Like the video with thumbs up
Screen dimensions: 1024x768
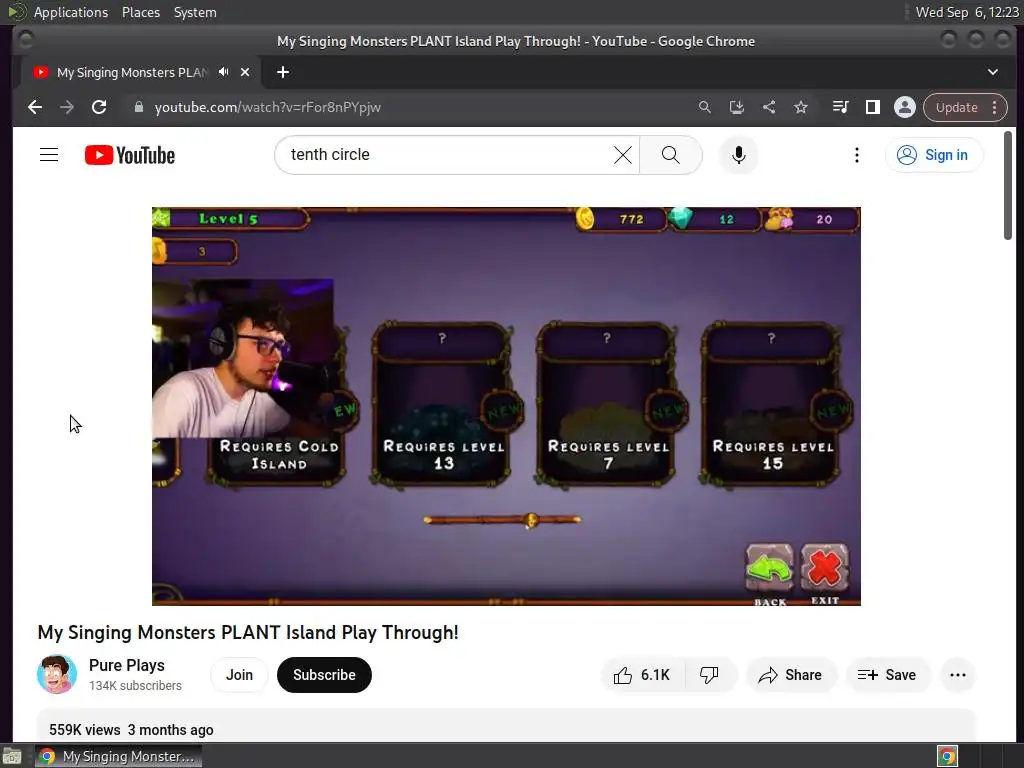point(643,675)
